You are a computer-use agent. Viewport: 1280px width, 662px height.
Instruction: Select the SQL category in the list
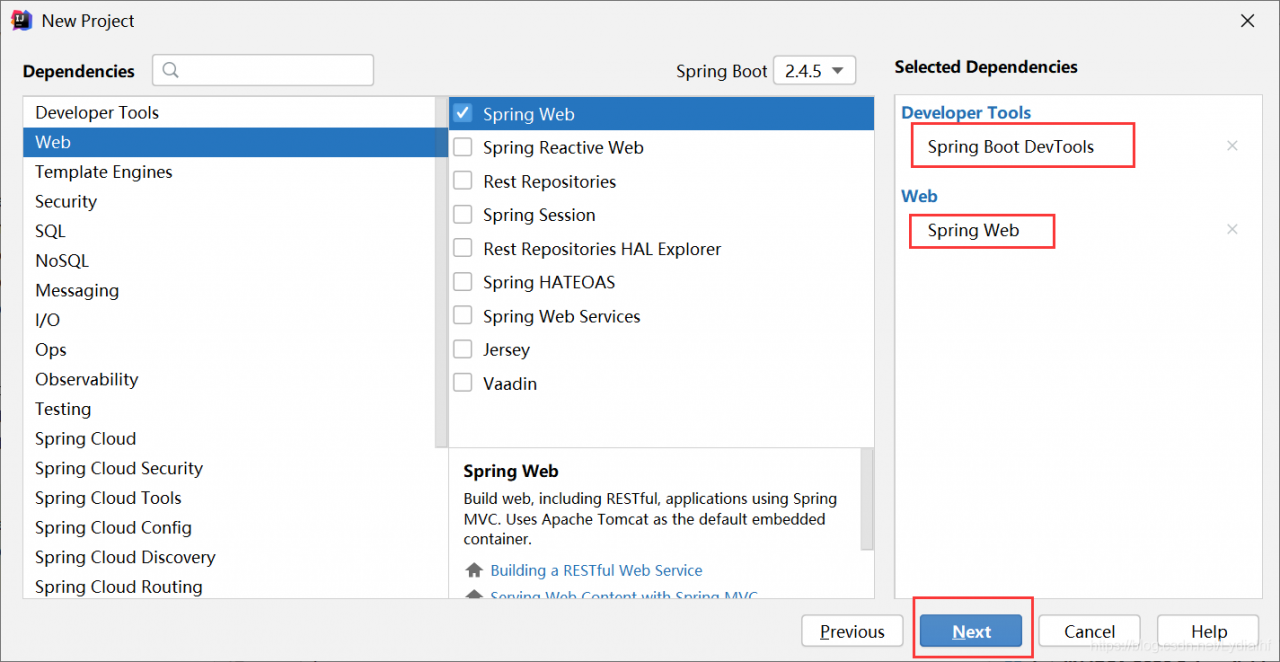[50, 231]
